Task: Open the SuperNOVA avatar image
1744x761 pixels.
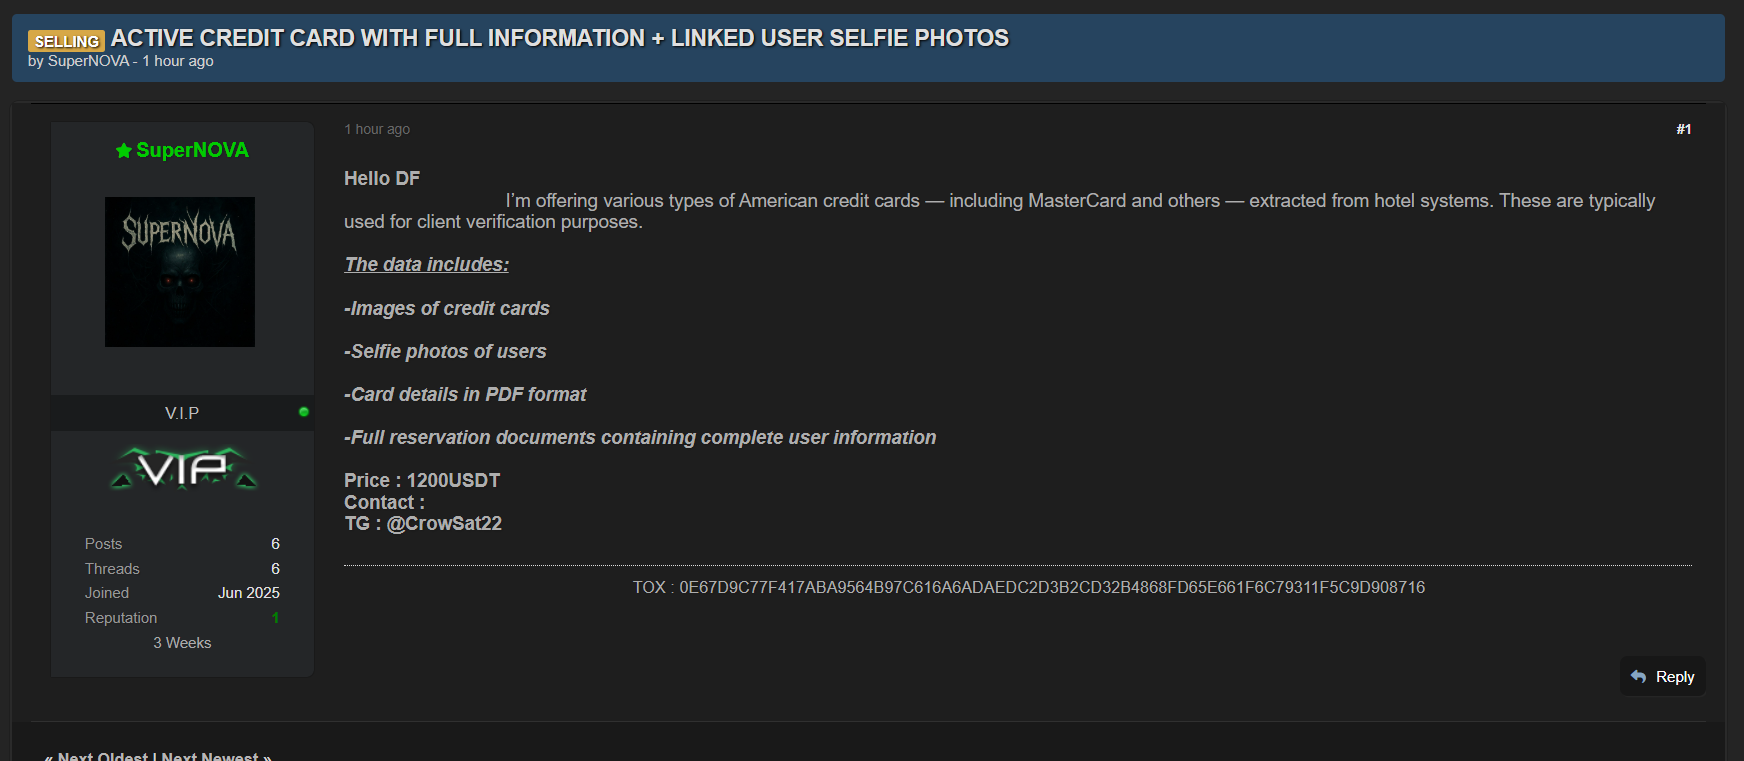Action: tap(180, 272)
